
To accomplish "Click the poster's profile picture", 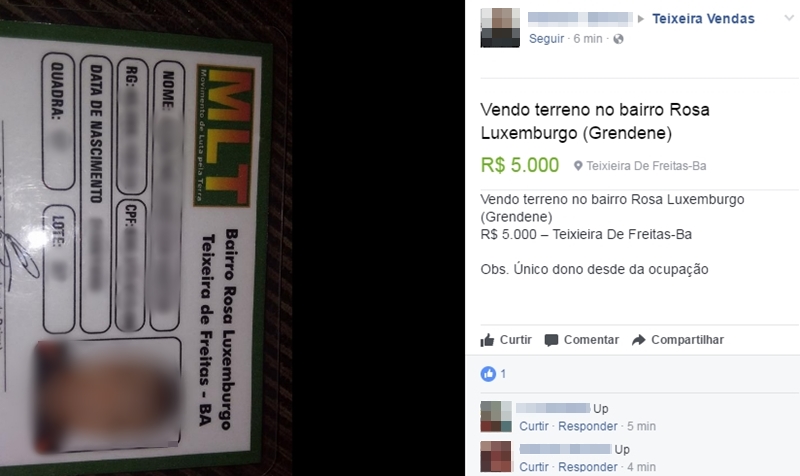I will [500, 28].
